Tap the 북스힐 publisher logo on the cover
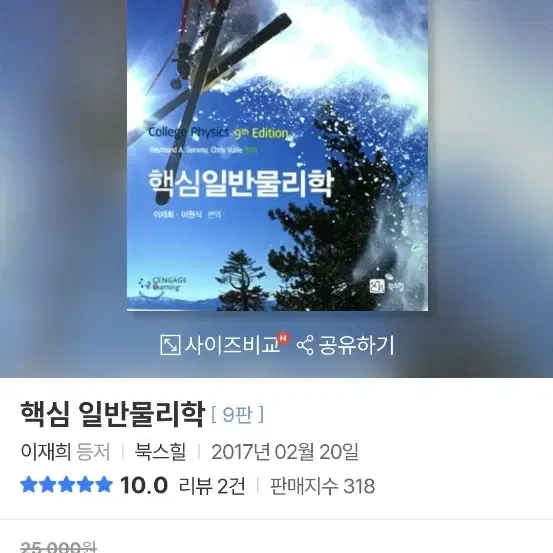The width and height of the screenshot is (553, 553). (386, 286)
